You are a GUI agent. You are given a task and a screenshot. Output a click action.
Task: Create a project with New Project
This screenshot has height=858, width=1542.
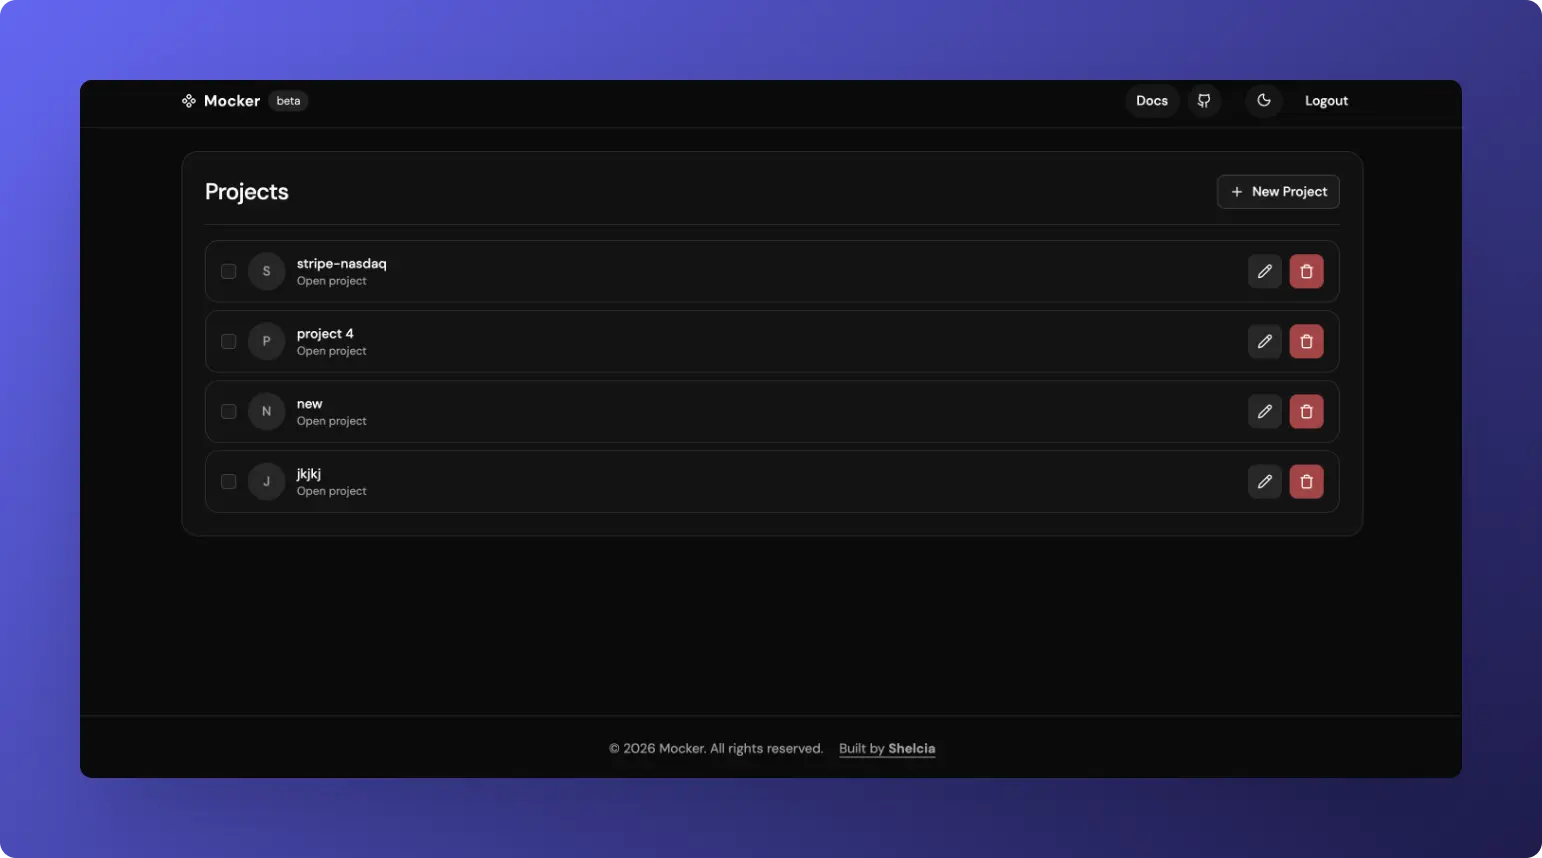(1278, 192)
